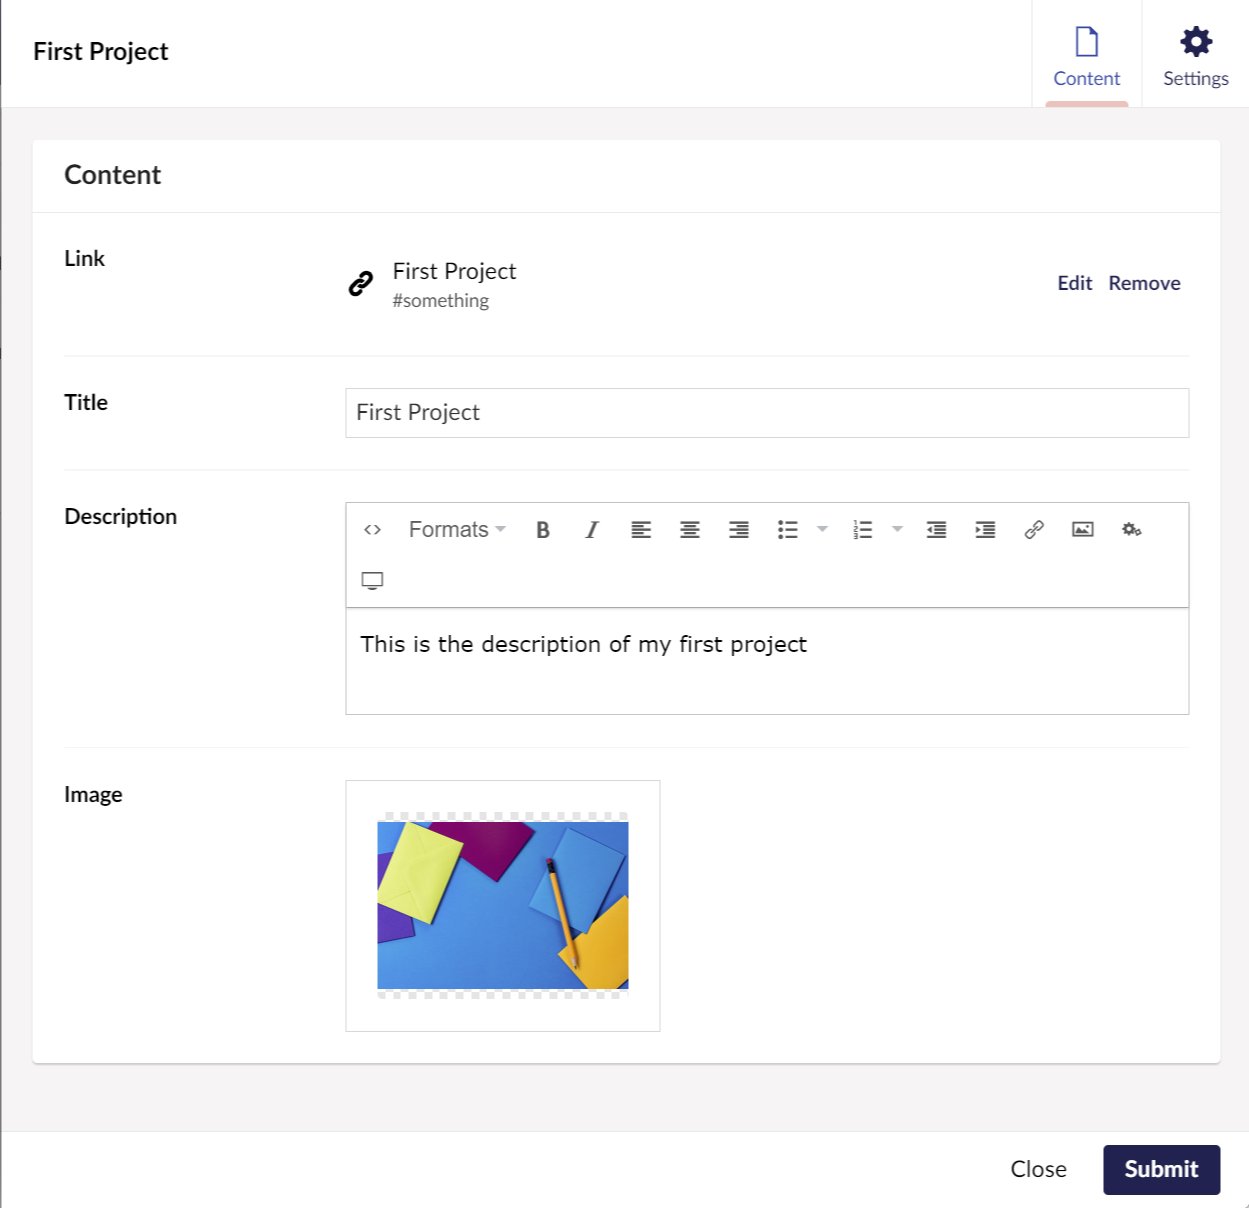
Task: Remove the First Project link
Action: tap(1144, 283)
